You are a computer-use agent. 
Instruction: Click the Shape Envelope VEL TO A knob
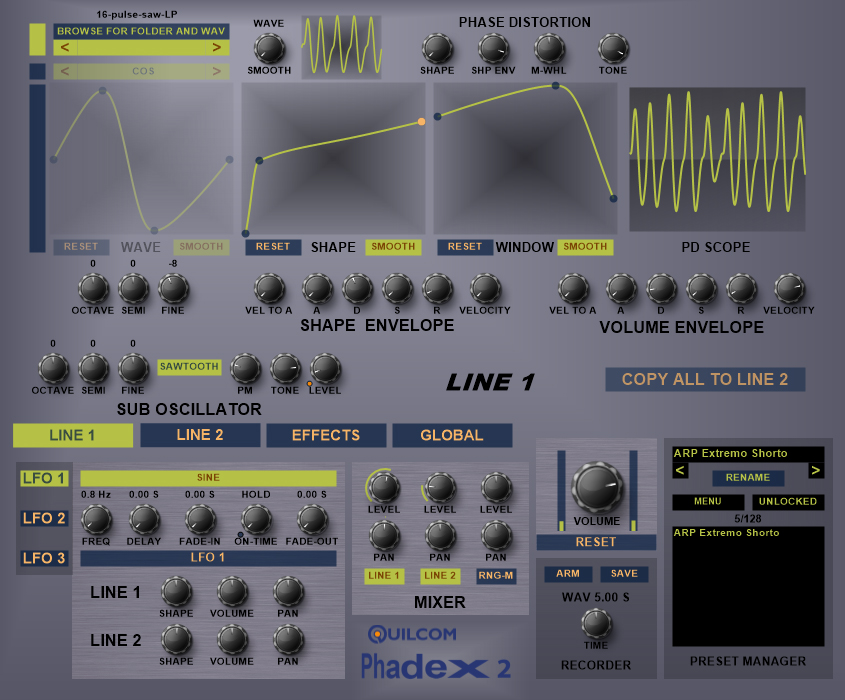269,289
